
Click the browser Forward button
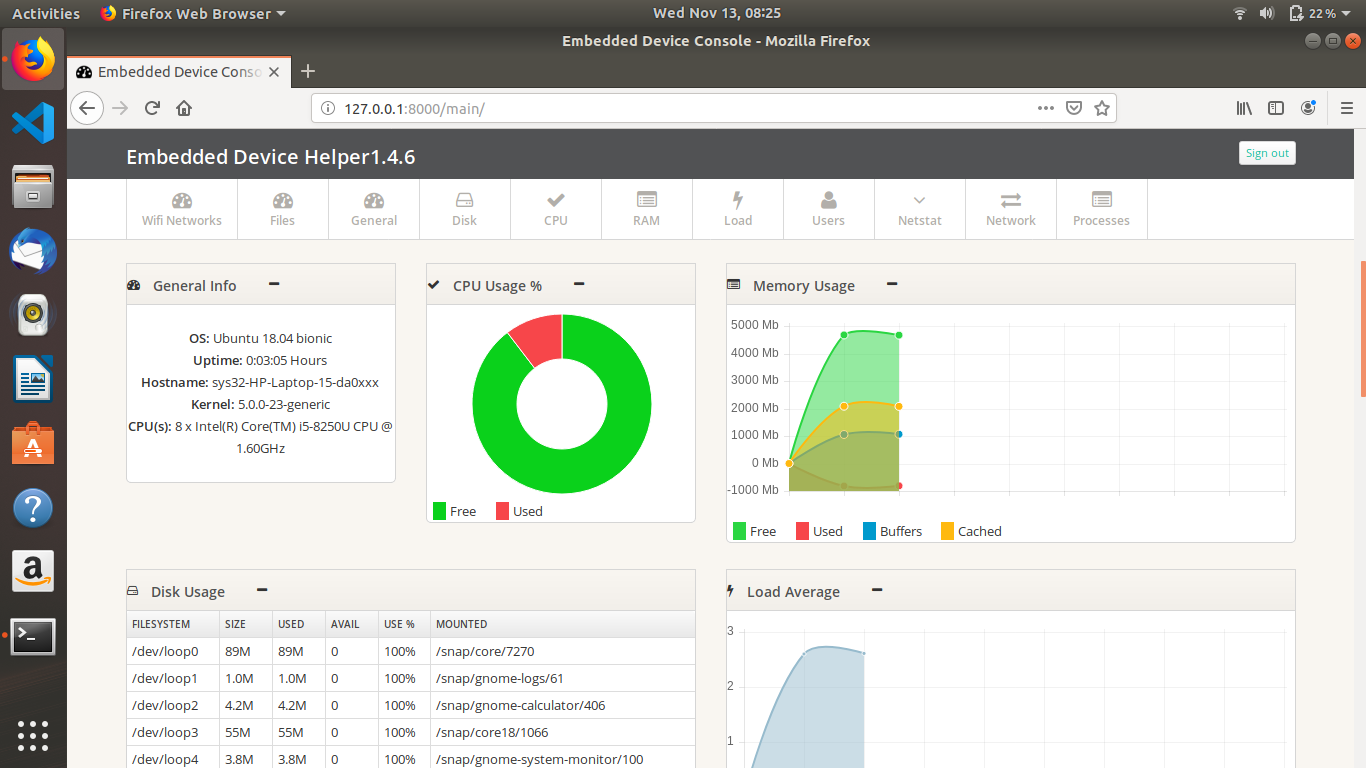pyautogui.click(x=121, y=108)
